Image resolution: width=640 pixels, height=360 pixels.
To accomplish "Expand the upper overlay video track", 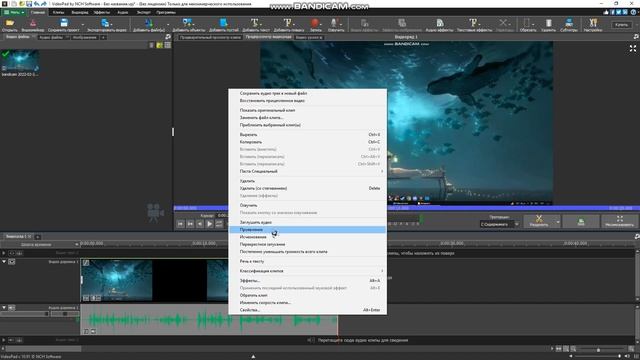I will pyautogui.click(x=4, y=253).
